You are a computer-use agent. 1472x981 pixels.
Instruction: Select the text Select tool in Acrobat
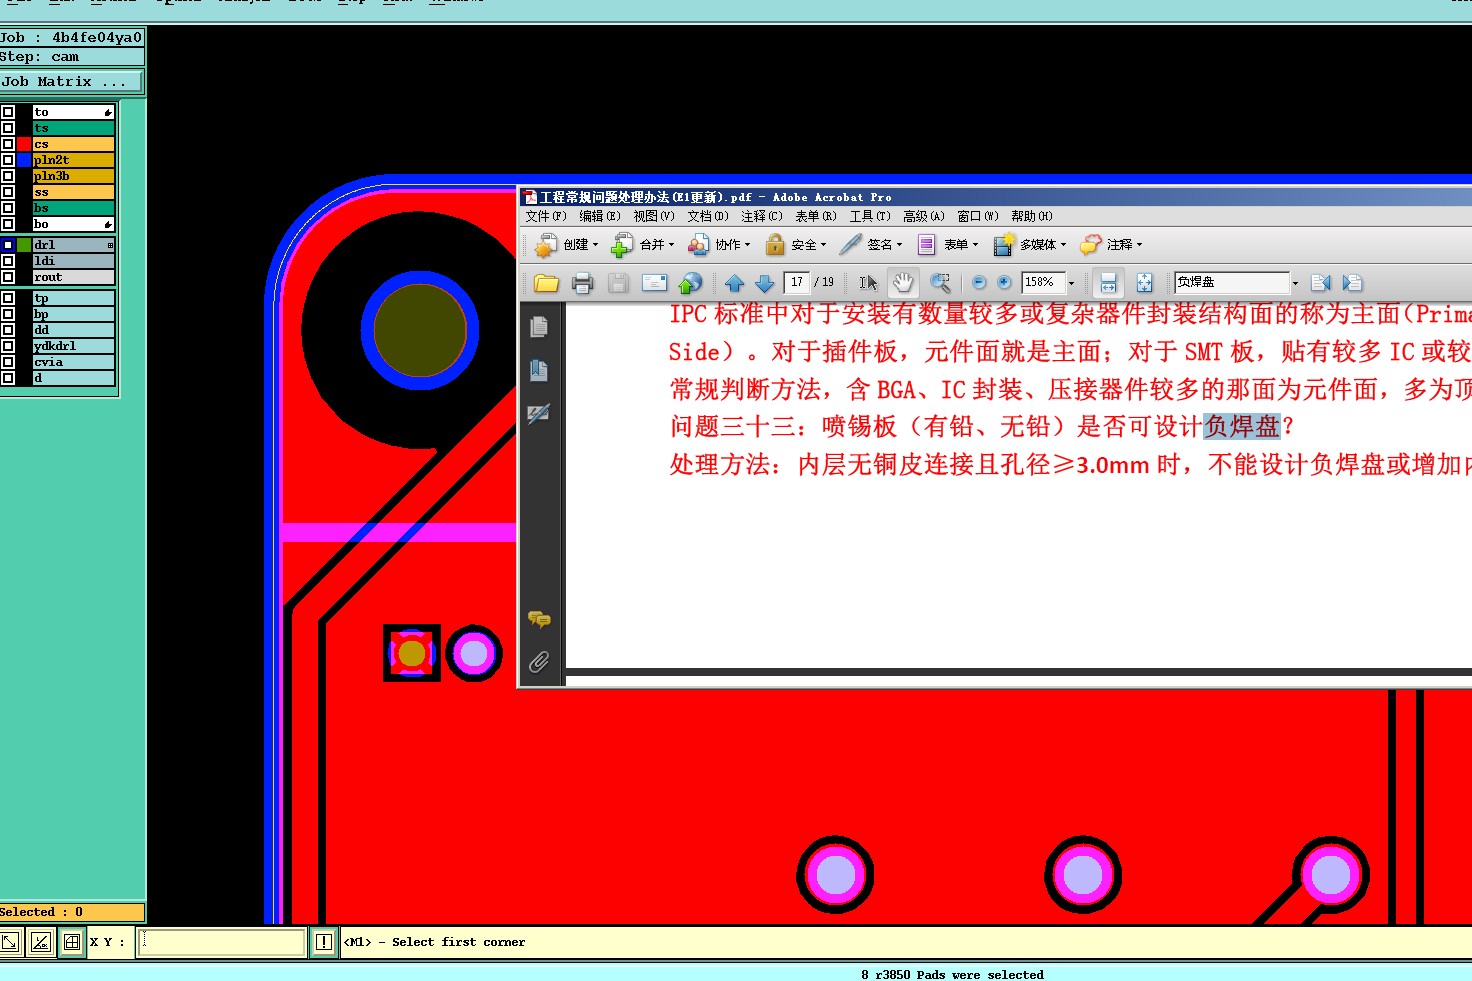click(868, 283)
